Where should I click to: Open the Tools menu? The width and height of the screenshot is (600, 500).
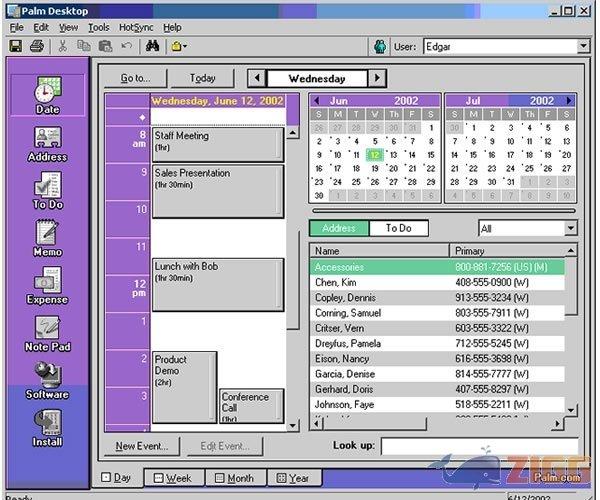[x=99, y=28]
